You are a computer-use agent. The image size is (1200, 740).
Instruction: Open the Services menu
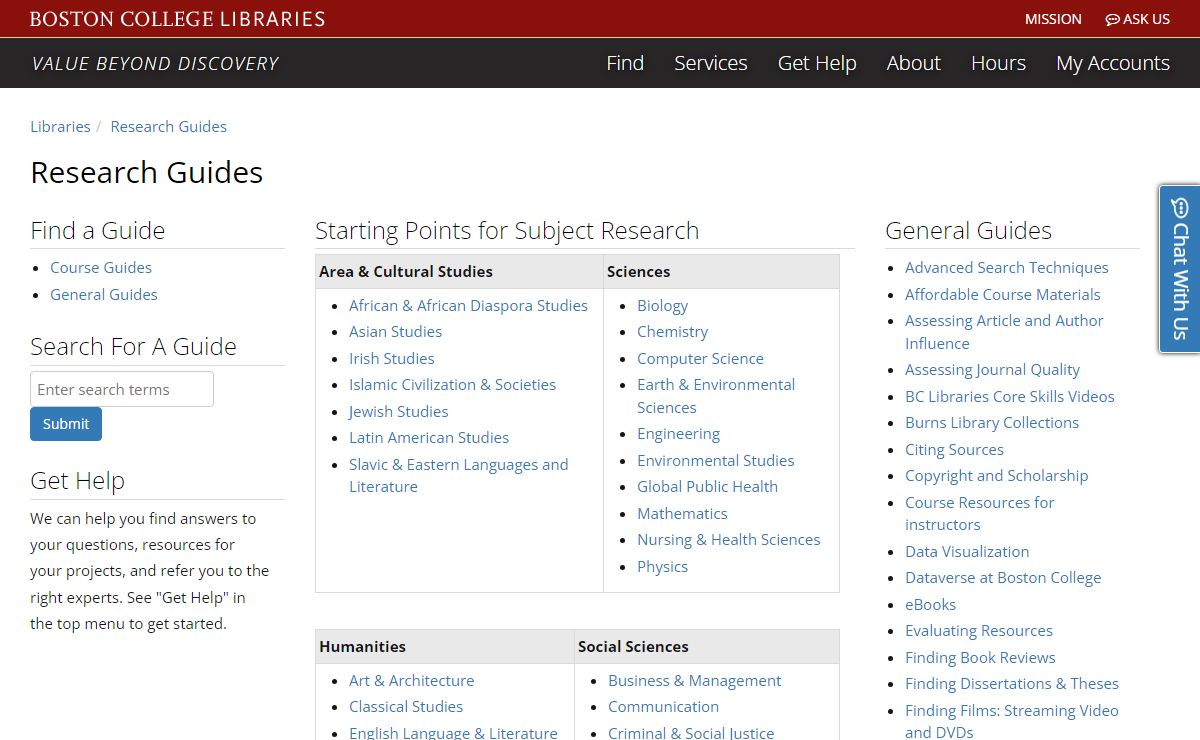click(711, 63)
